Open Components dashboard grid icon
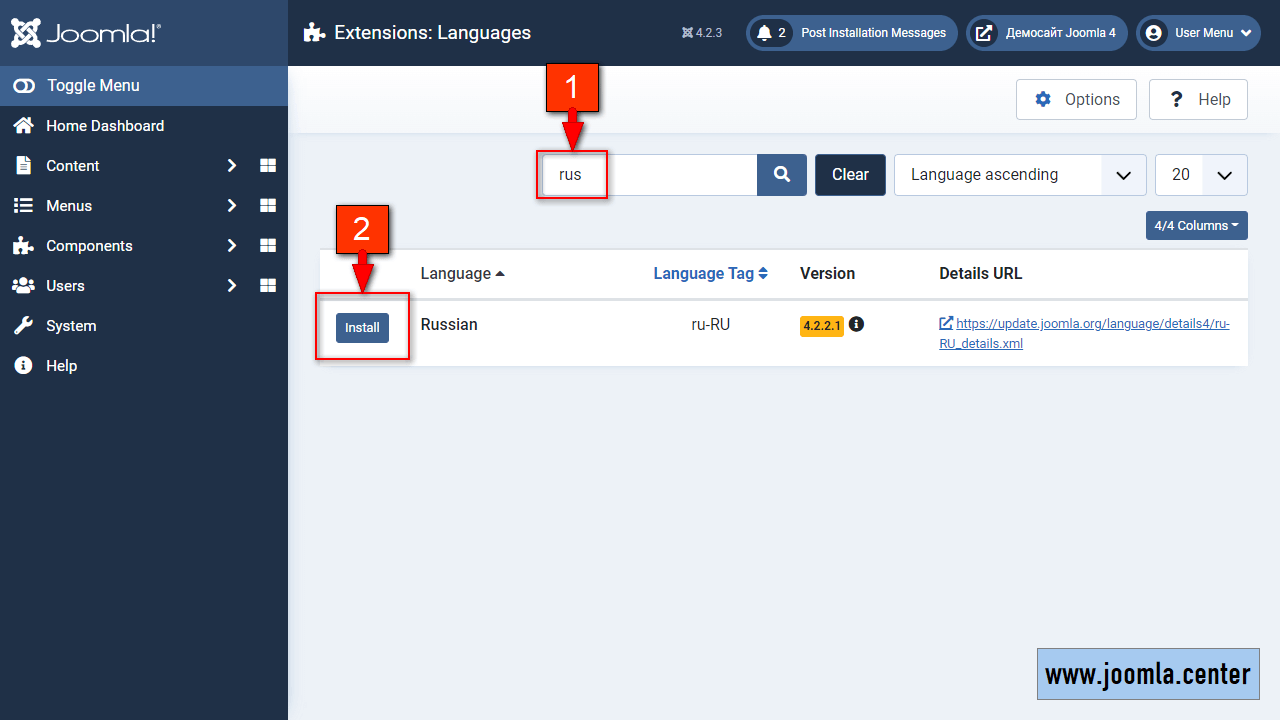The image size is (1280, 720). (268, 246)
